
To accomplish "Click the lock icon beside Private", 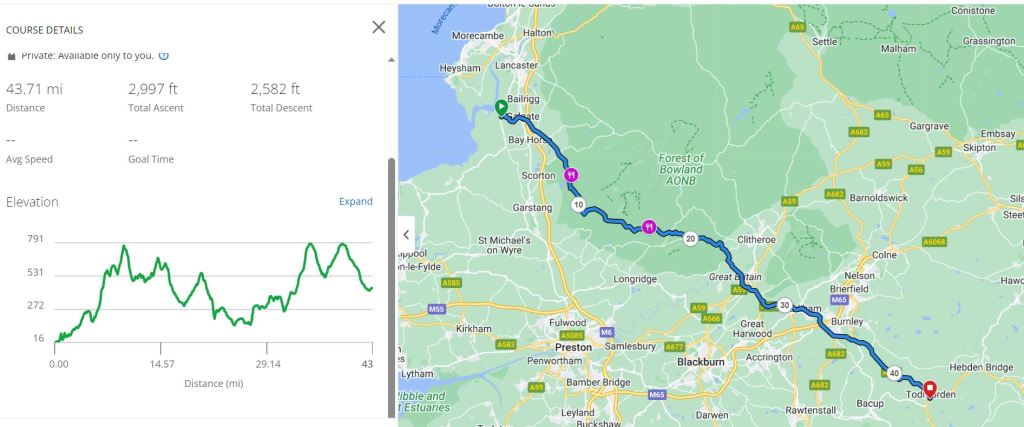I will (x=12, y=56).
